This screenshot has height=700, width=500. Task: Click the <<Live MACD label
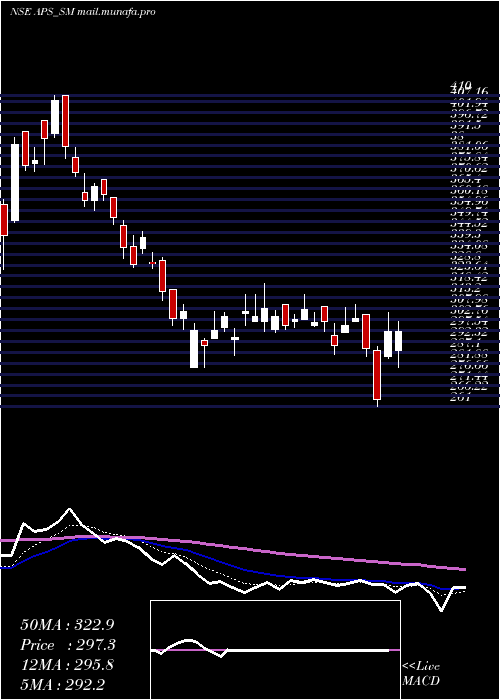421,674
